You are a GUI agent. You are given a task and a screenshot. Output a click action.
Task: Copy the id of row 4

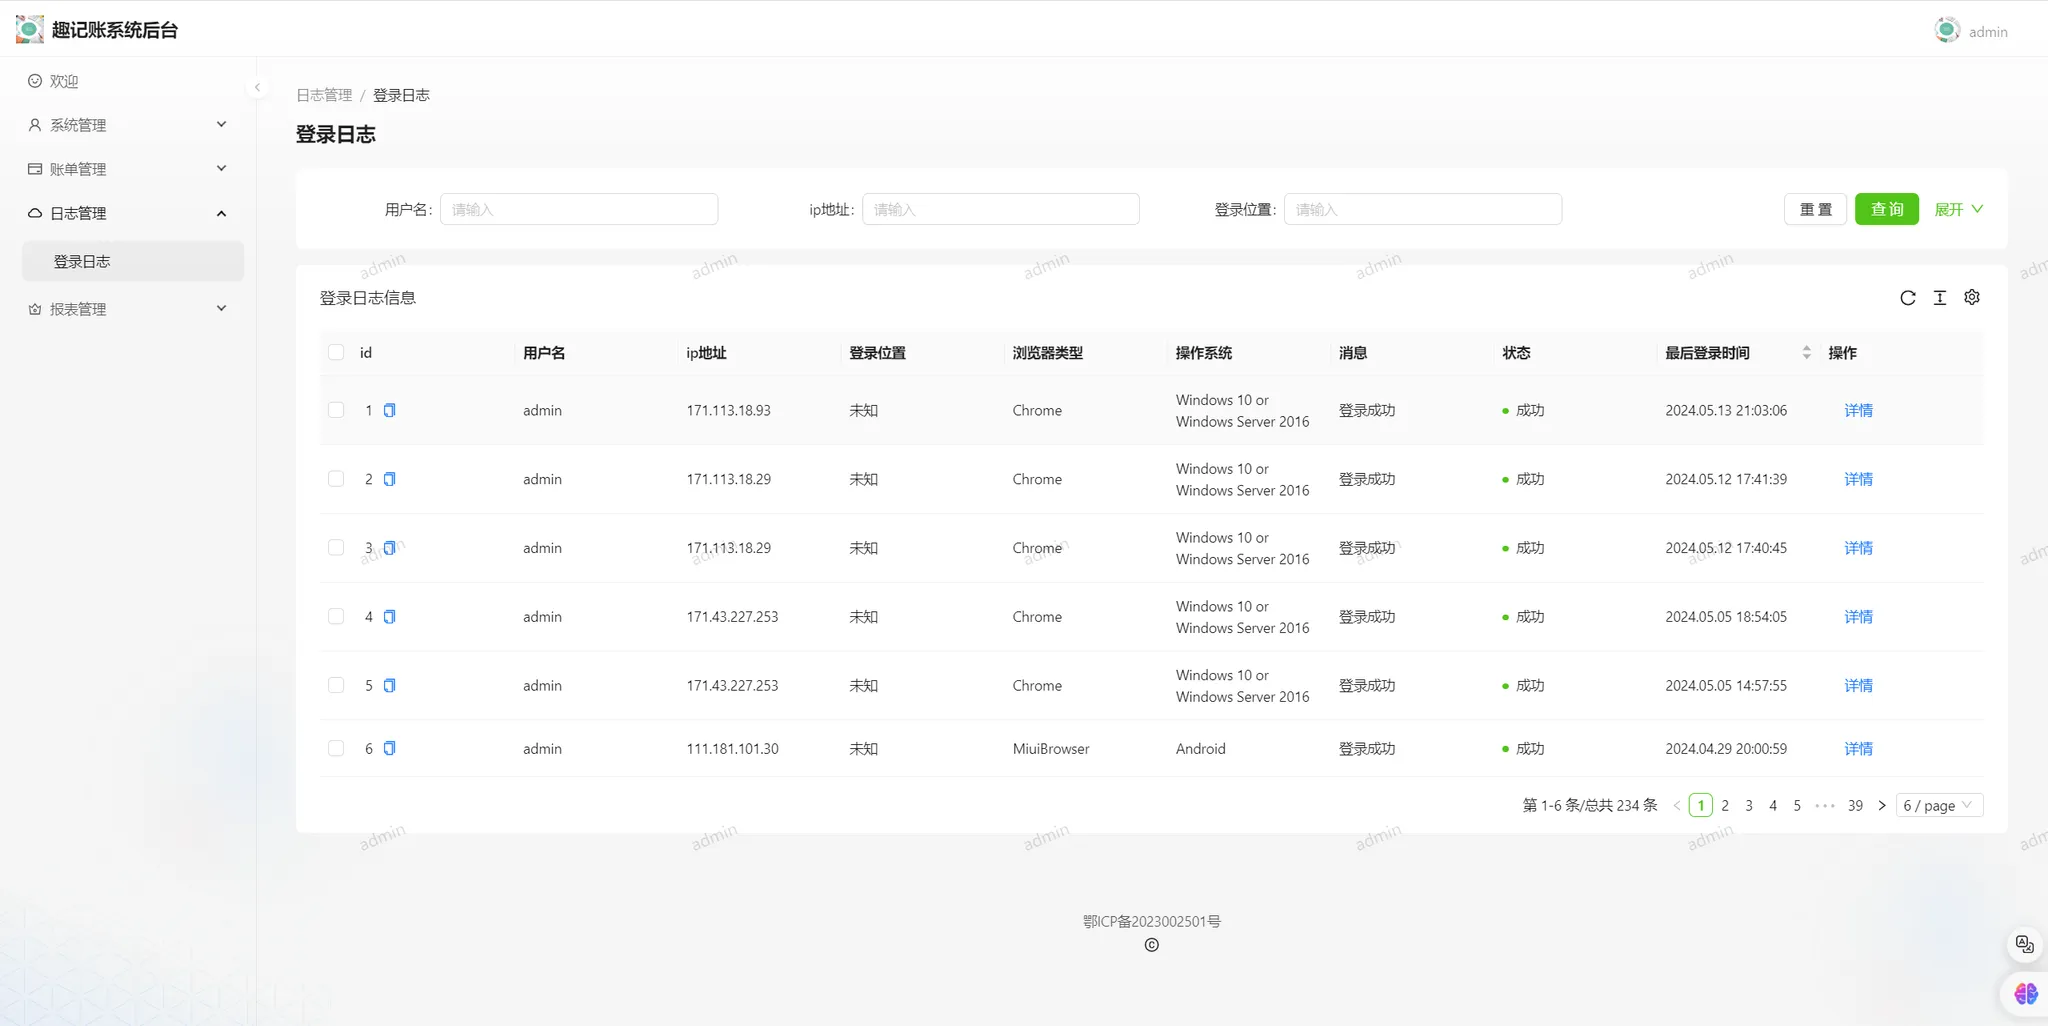coord(390,617)
